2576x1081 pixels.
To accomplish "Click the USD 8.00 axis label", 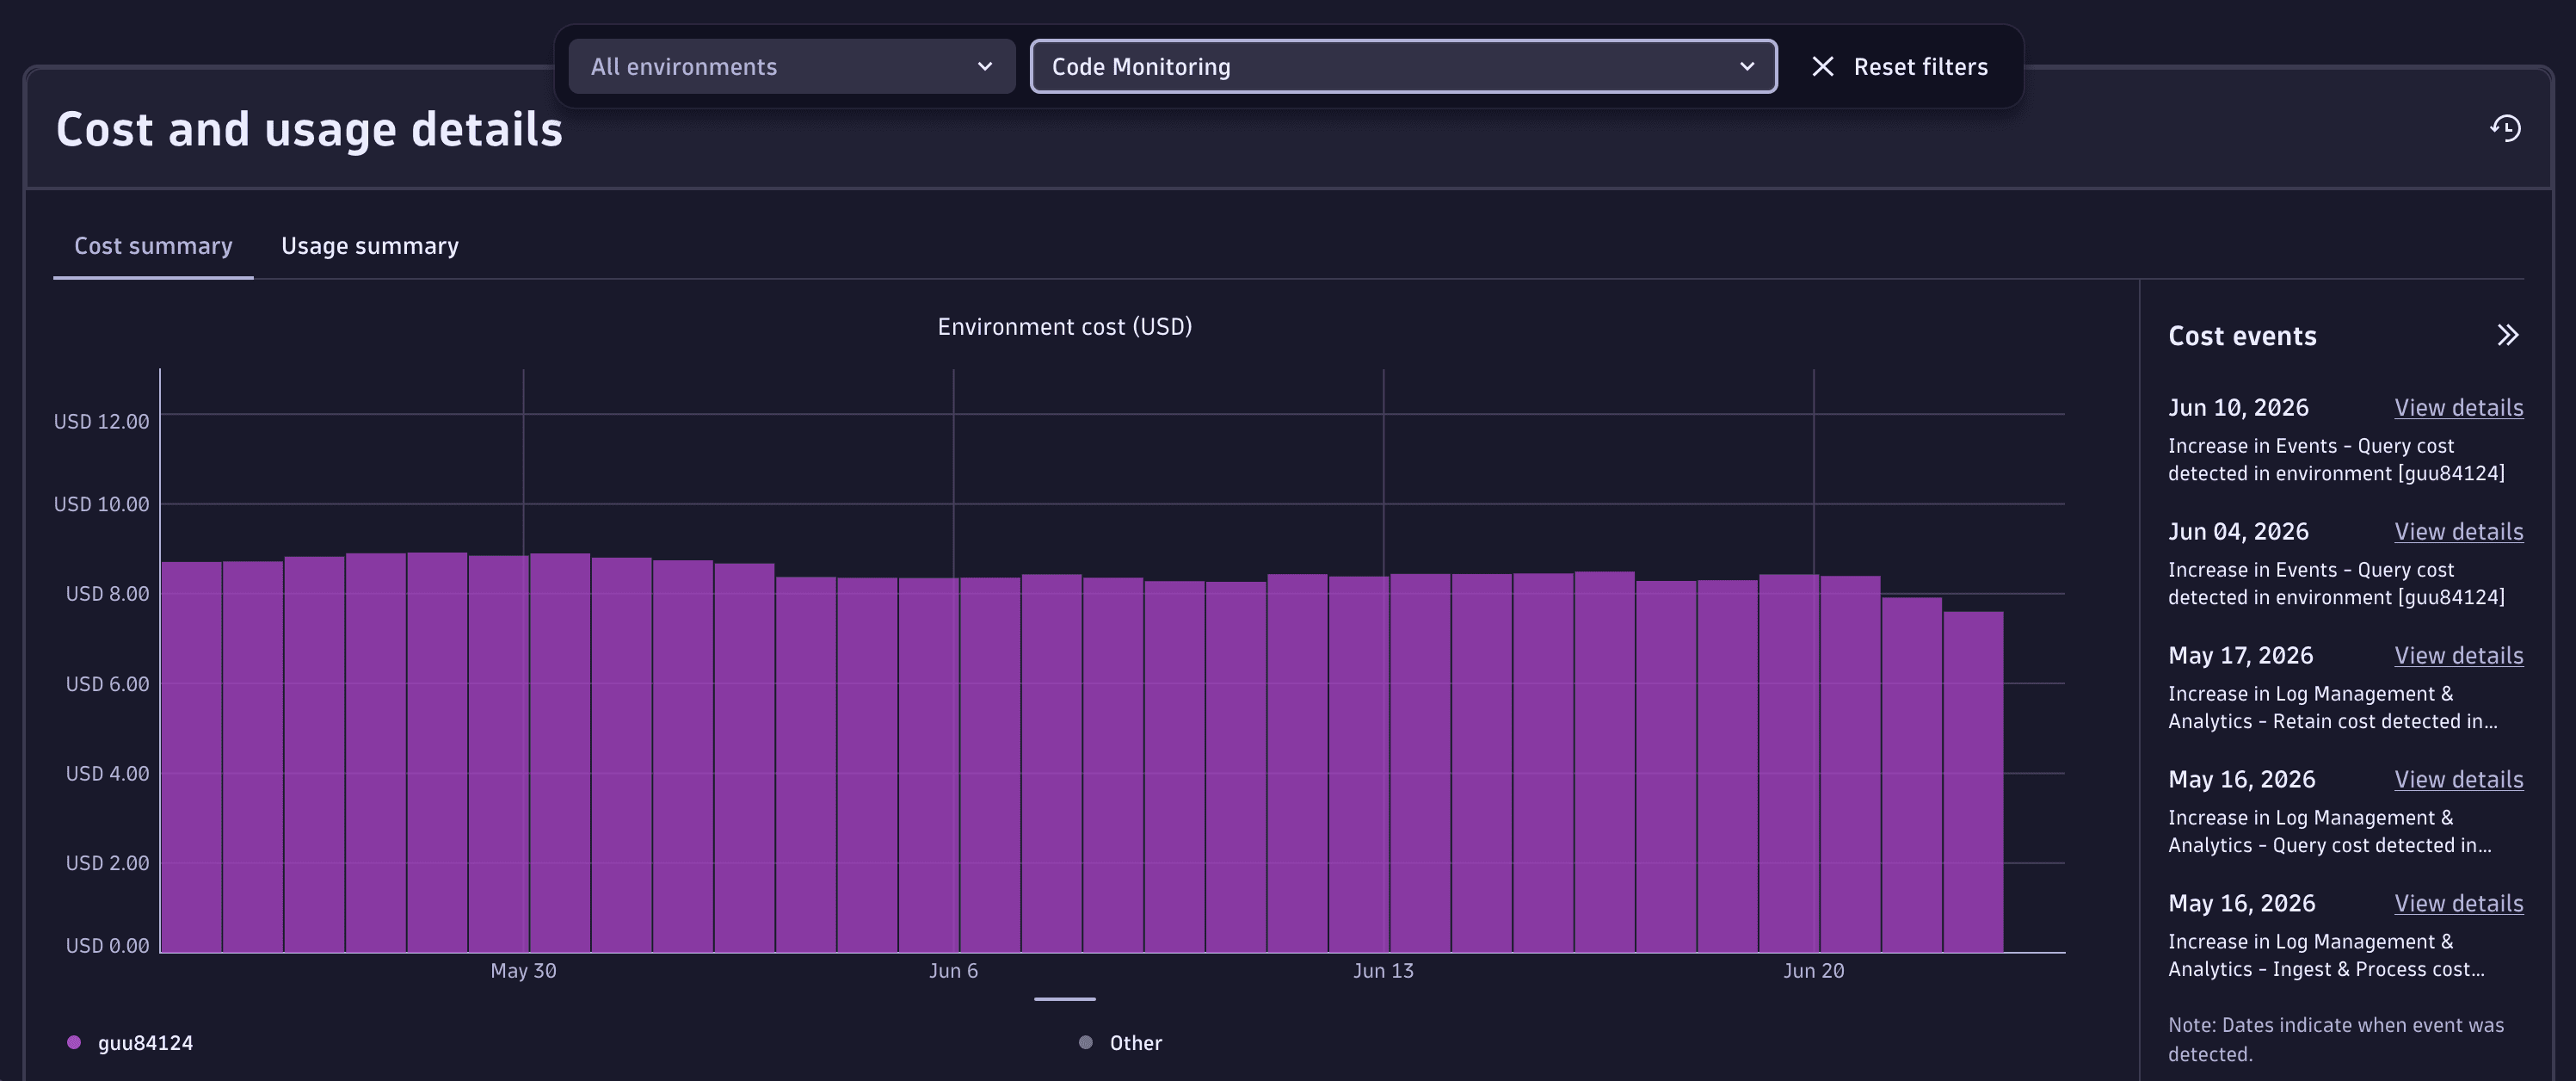I will [x=107, y=593].
